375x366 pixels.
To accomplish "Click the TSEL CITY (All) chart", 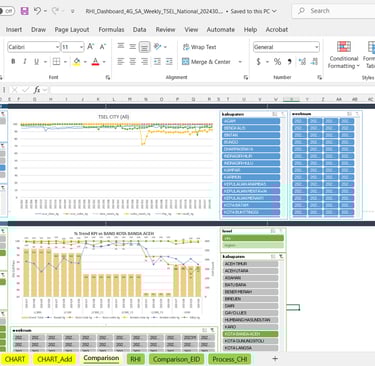I will (x=113, y=164).
